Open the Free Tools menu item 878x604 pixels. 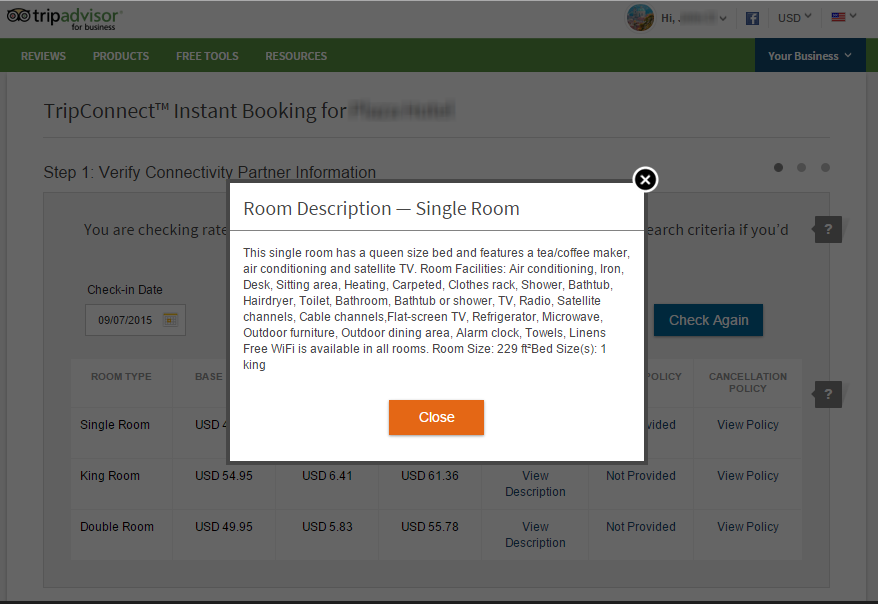(x=207, y=56)
